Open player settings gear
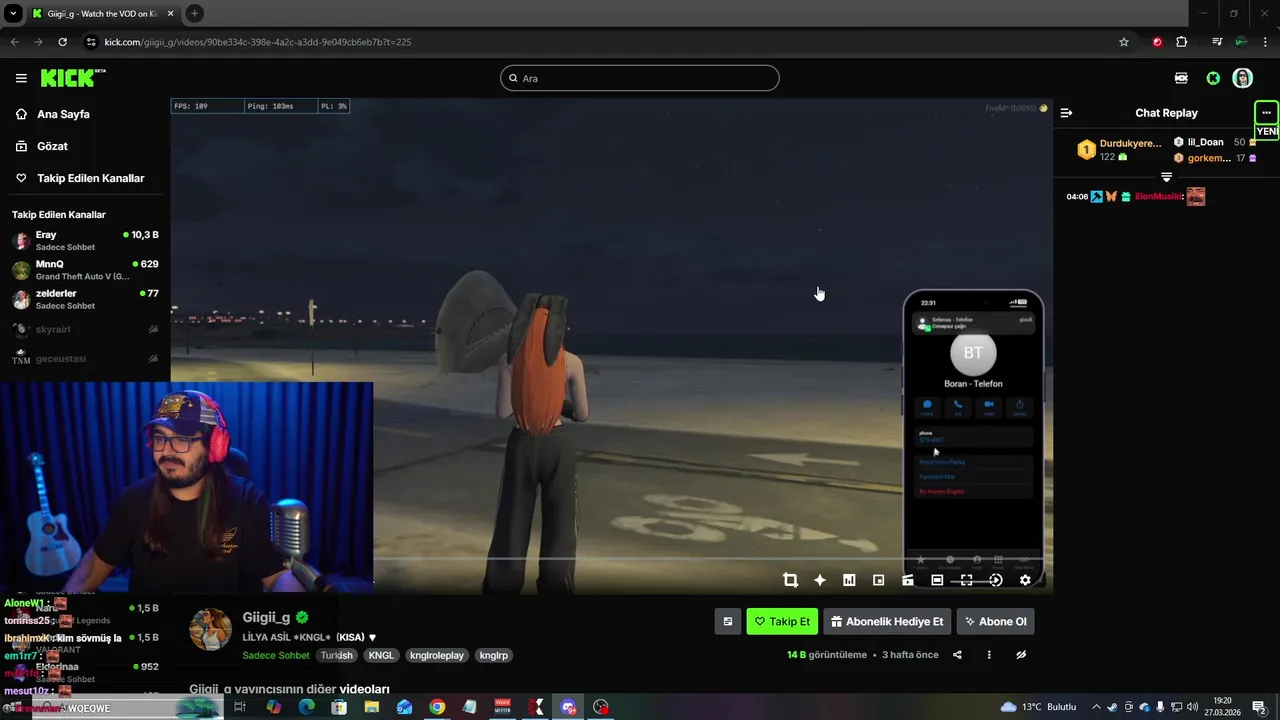This screenshot has height=720, width=1280. tap(1025, 580)
